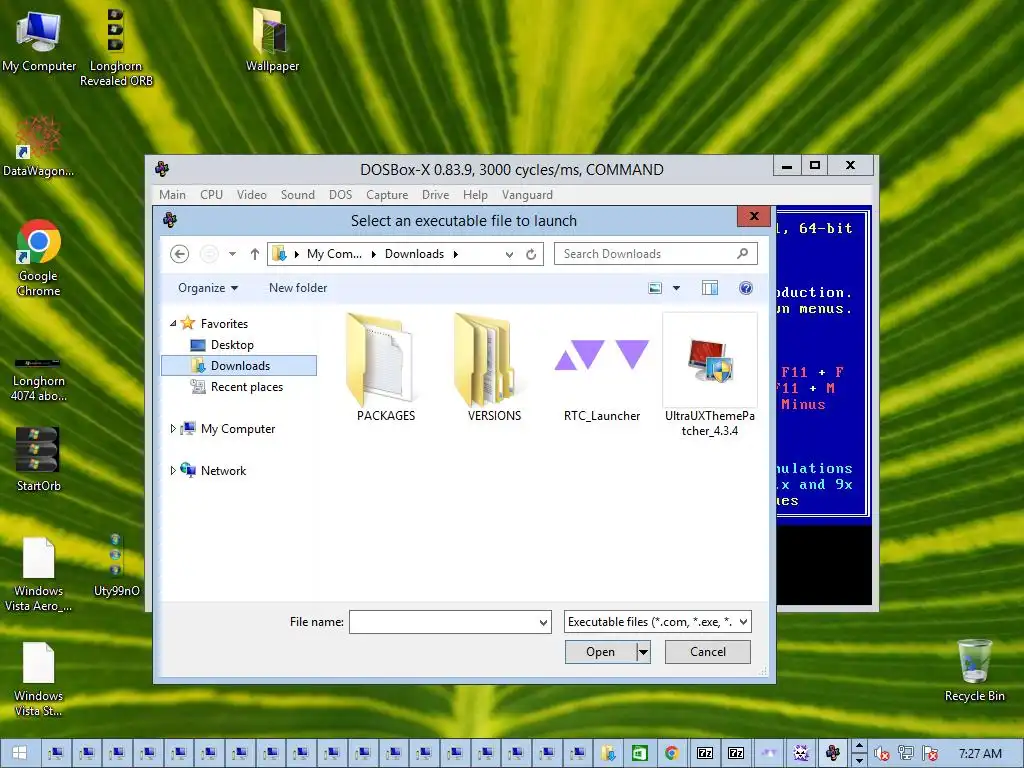Image resolution: width=1024 pixels, height=768 pixels.
Task: Click New folder
Action: coord(298,288)
